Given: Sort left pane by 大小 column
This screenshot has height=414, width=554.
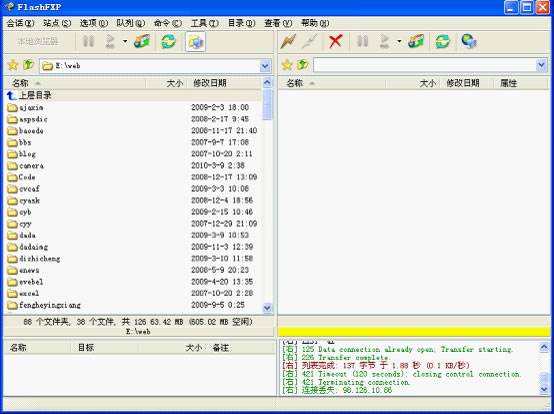Looking at the screenshot, I should [166, 83].
